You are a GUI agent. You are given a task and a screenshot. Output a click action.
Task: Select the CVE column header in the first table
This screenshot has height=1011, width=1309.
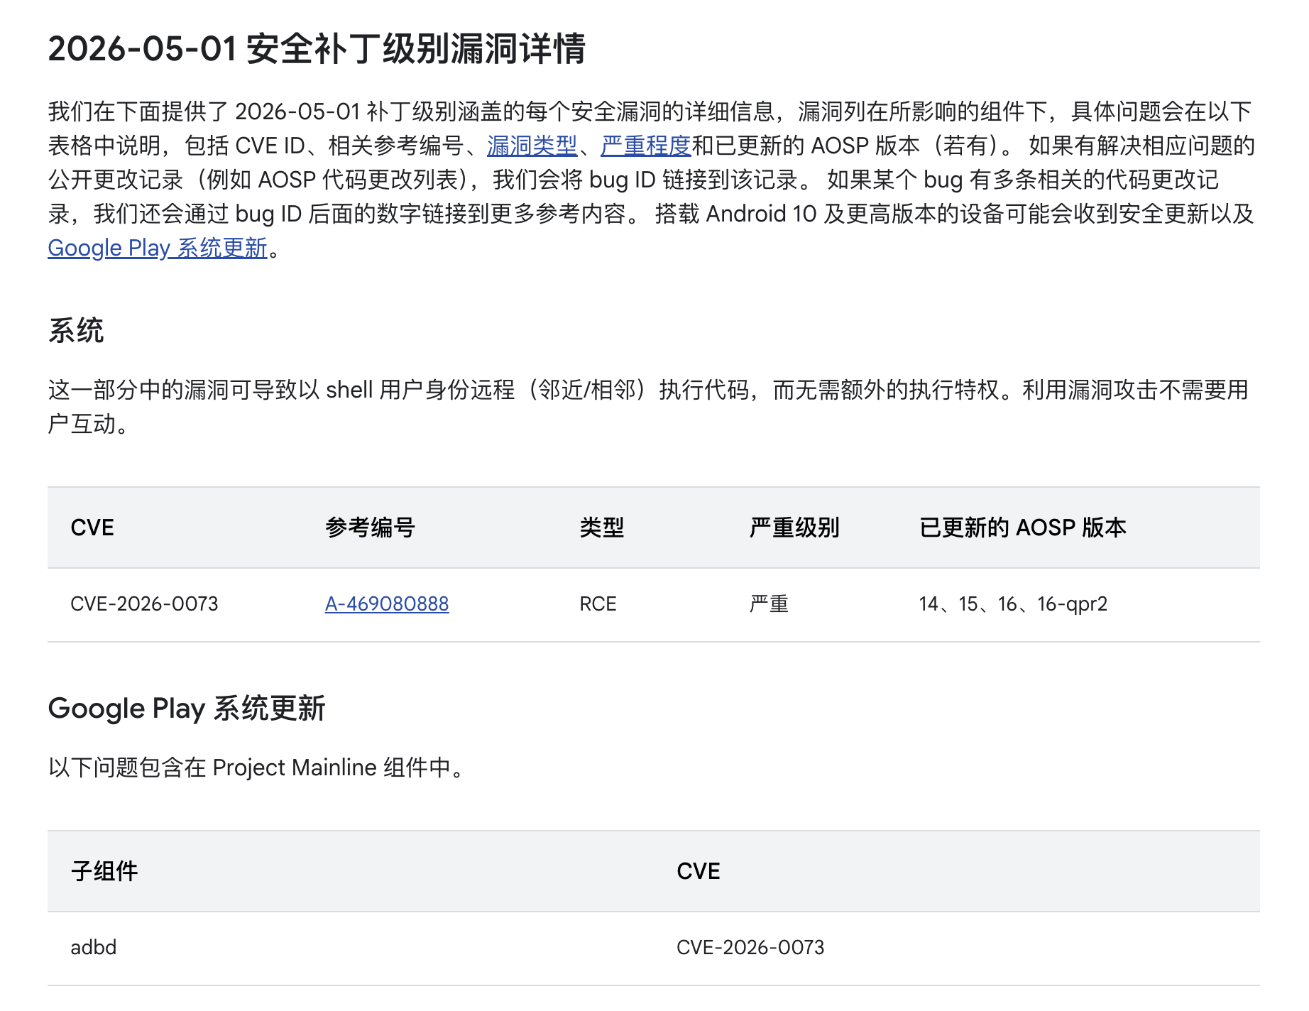click(92, 528)
